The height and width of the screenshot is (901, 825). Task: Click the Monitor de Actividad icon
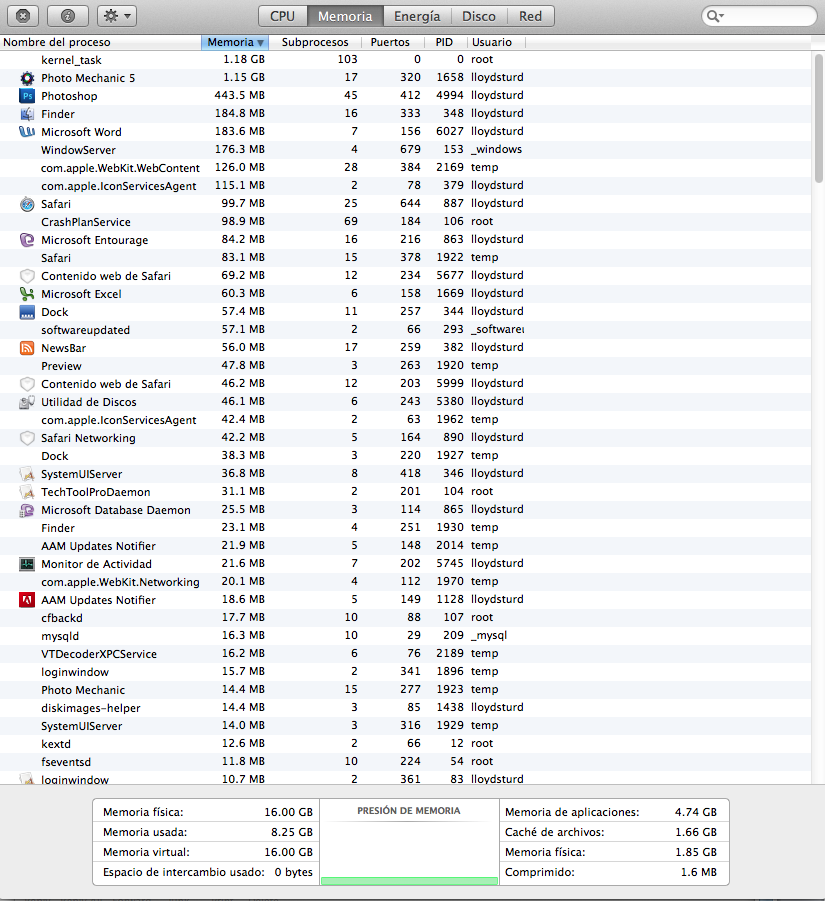click(x=27, y=564)
